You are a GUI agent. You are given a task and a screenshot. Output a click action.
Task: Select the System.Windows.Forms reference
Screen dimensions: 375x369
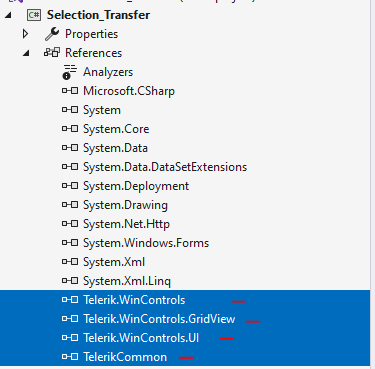146,243
